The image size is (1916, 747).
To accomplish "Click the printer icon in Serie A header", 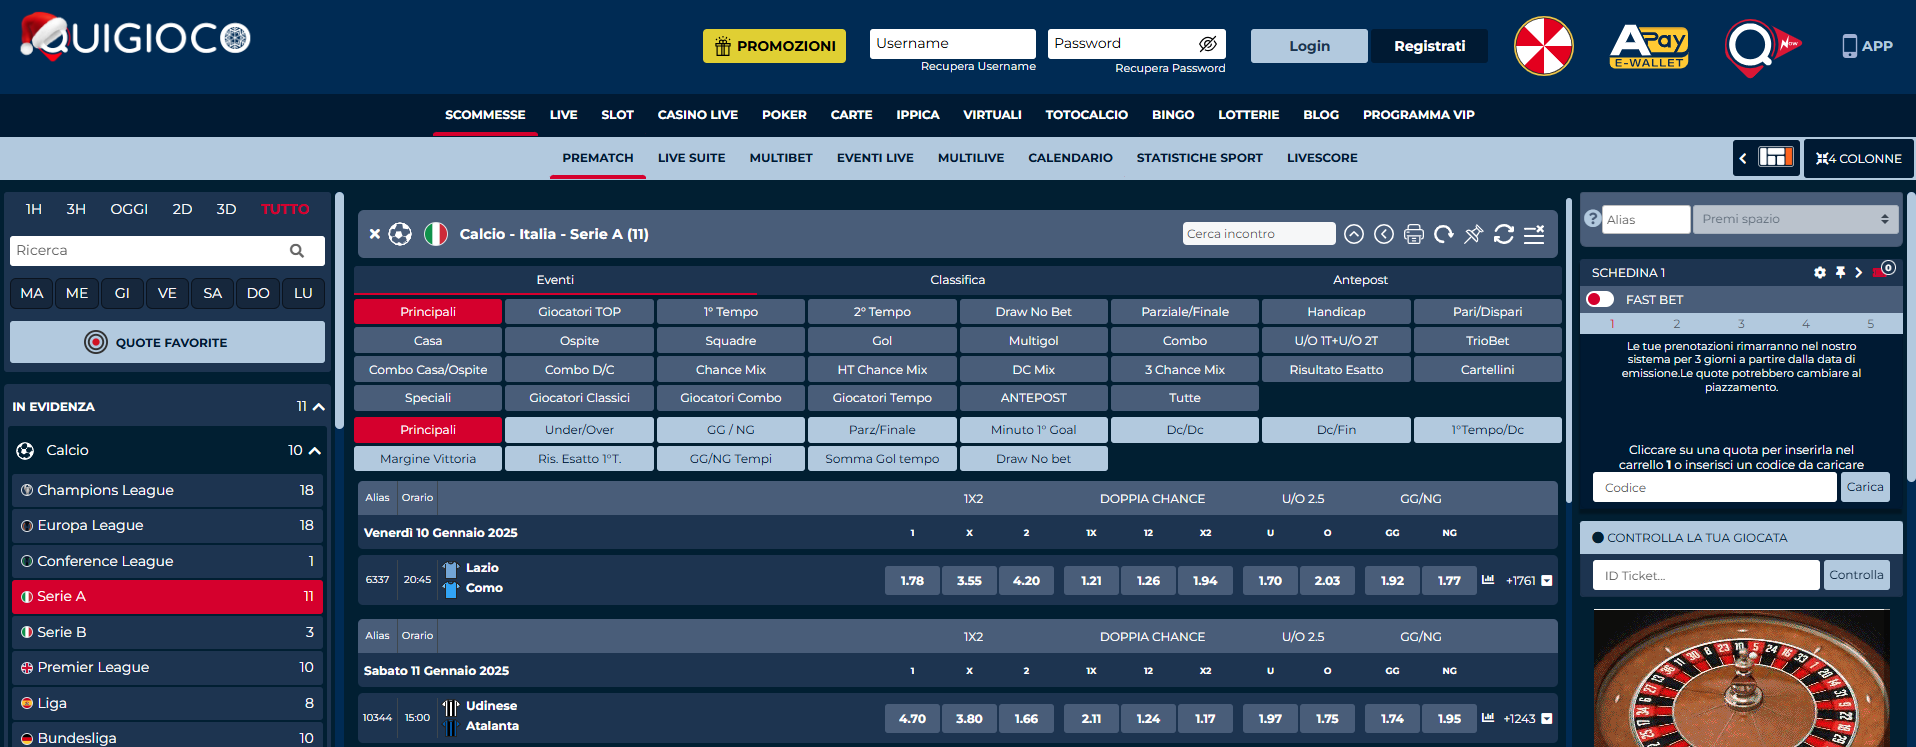I will point(1413,234).
